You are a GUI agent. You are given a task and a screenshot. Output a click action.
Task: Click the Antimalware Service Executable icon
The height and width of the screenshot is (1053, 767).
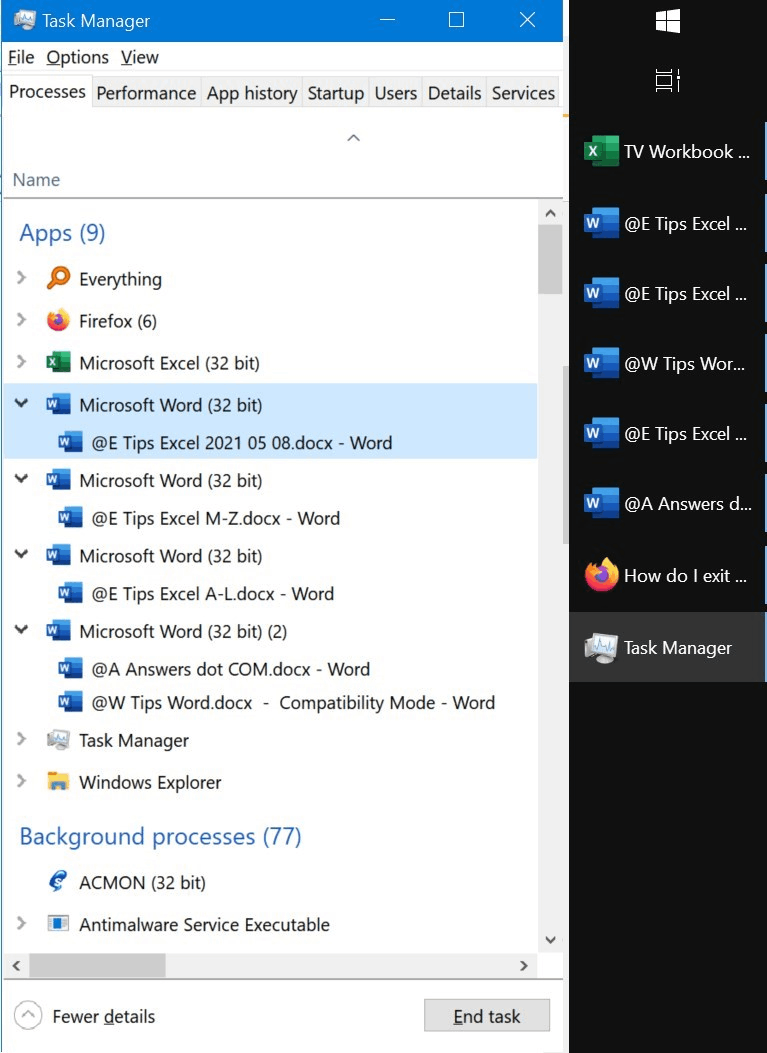pos(58,924)
